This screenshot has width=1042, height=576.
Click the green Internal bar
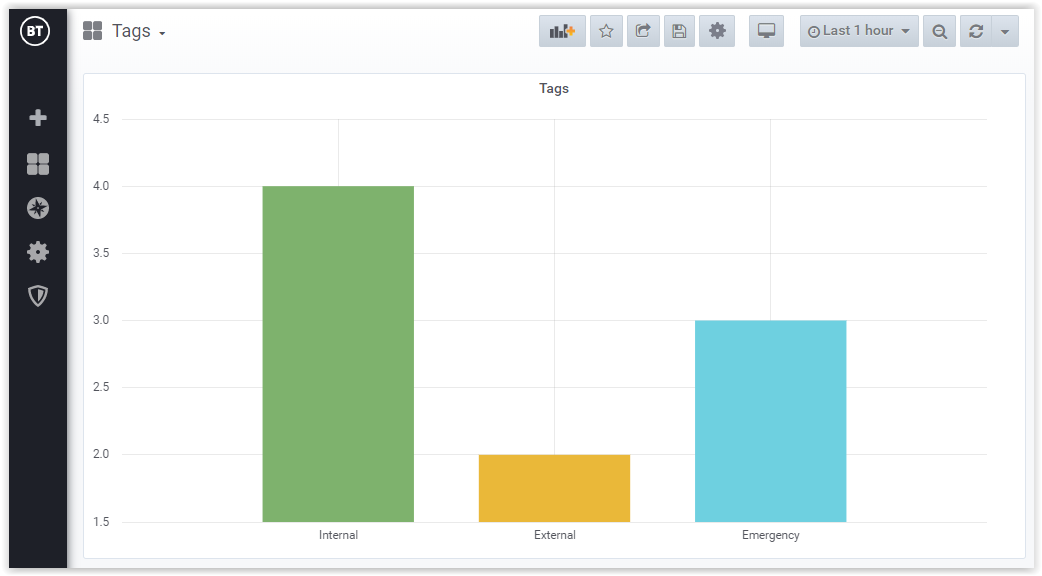tap(338, 353)
